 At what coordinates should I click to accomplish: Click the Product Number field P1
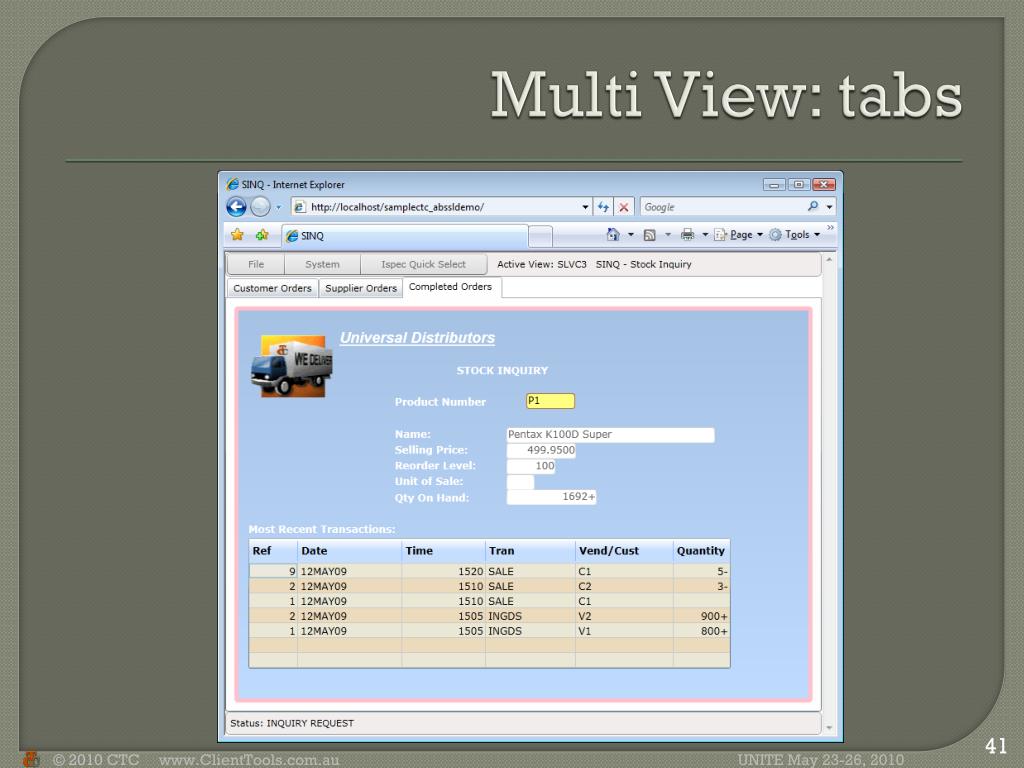[550, 401]
